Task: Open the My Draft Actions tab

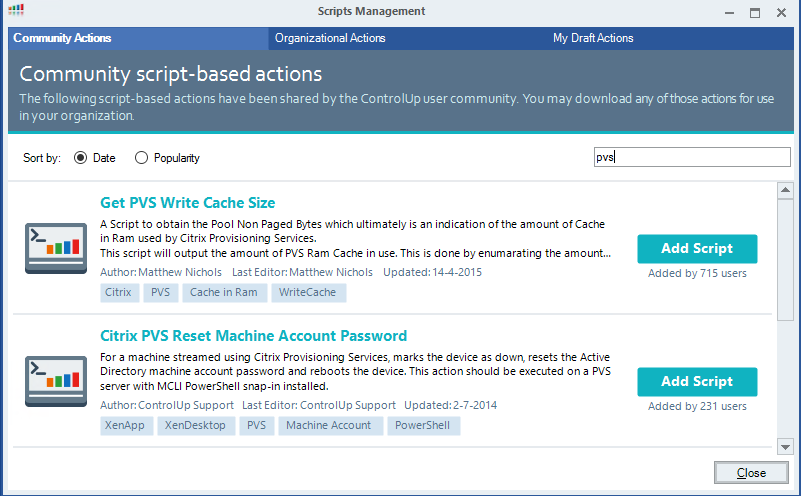Action: pos(593,38)
